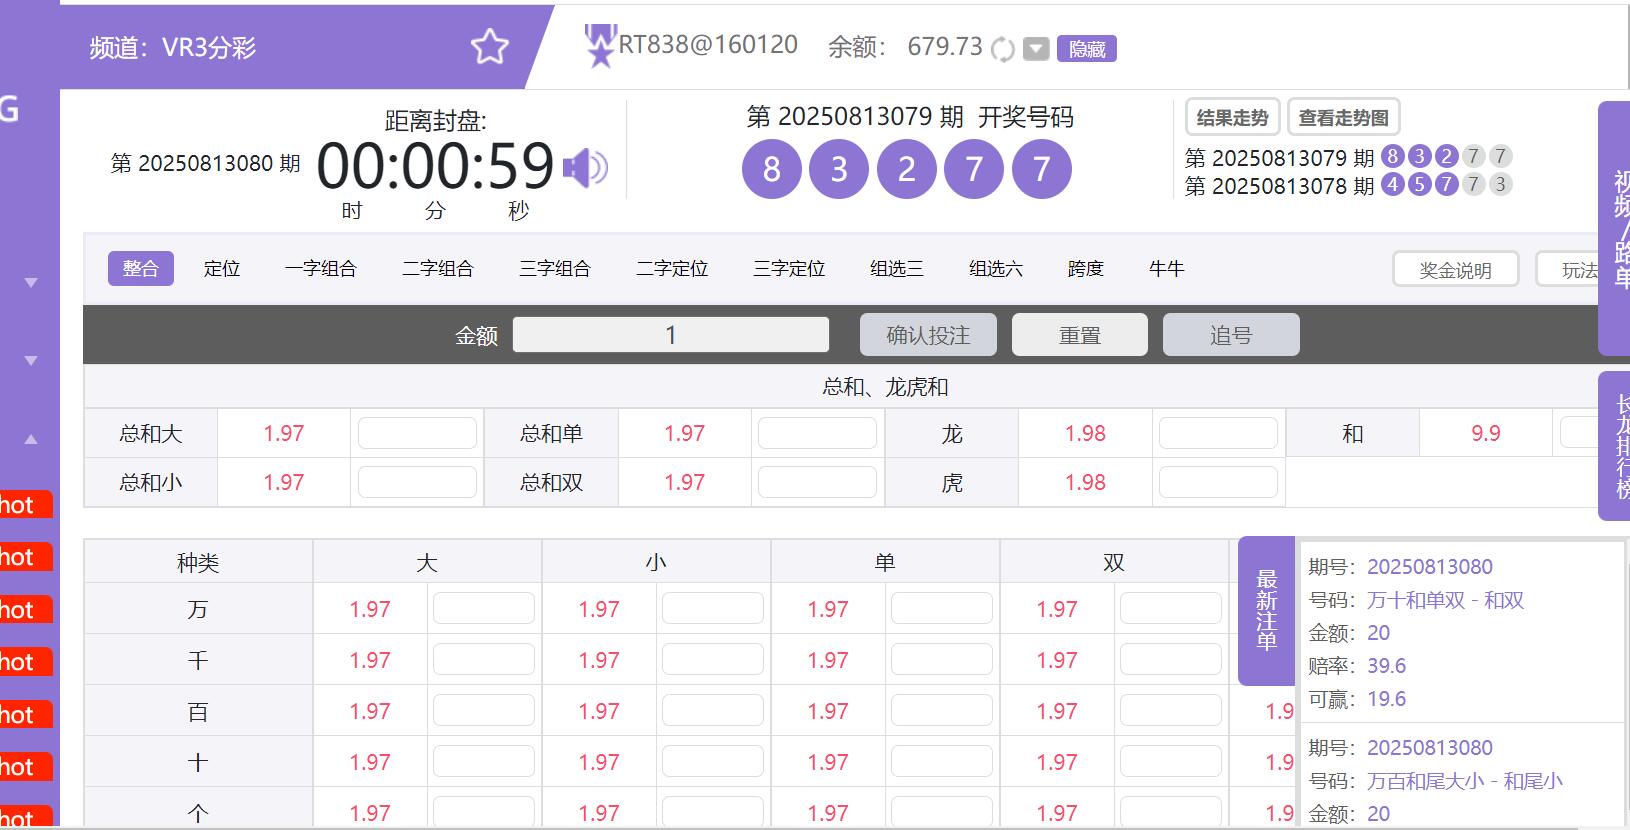1630x830 pixels.
Task: Click the 奖金说明 button
Action: click(1455, 270)
